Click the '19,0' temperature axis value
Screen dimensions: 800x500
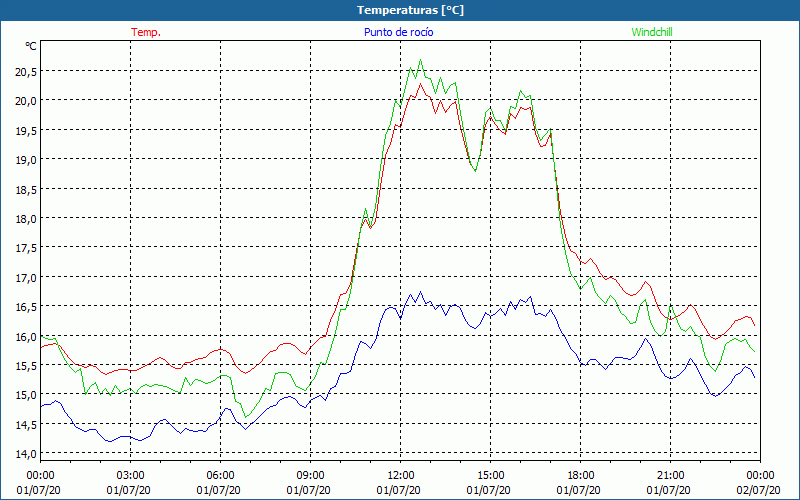coord(26,160)
